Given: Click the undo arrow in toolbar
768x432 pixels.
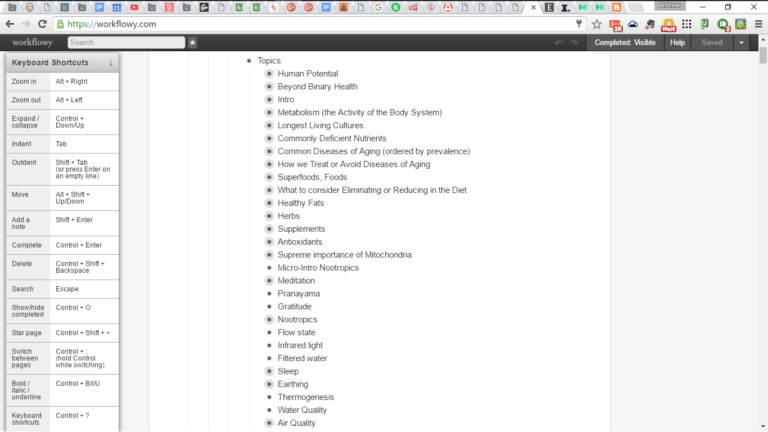Looking at the screenshot, I should click(559, 43).
